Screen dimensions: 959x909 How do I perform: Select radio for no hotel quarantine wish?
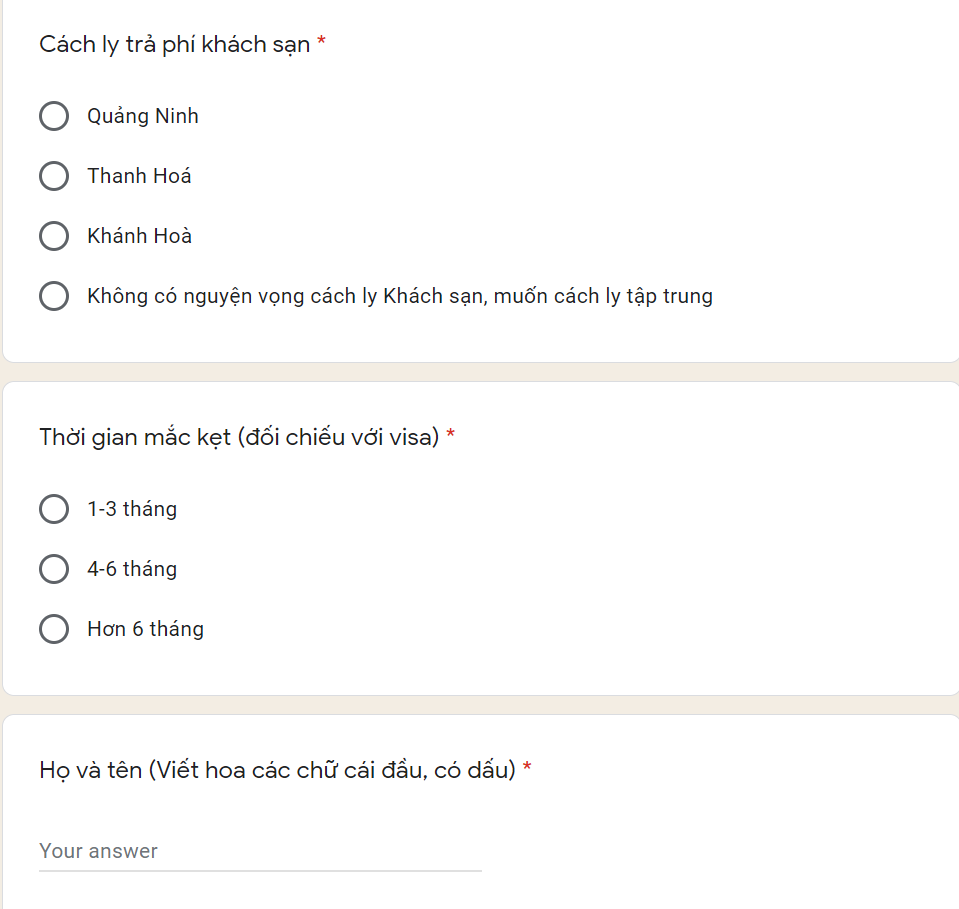[x=54, y=296]
